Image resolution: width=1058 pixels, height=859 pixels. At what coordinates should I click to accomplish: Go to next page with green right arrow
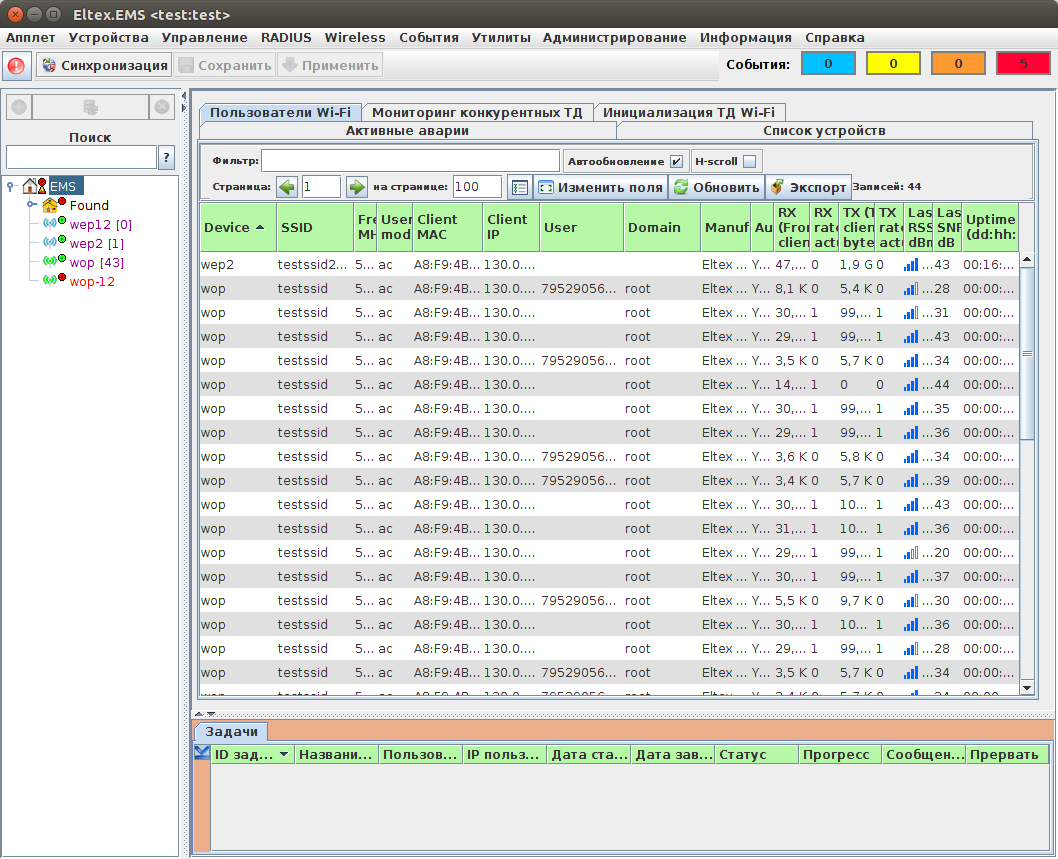[x=357, y=187]
